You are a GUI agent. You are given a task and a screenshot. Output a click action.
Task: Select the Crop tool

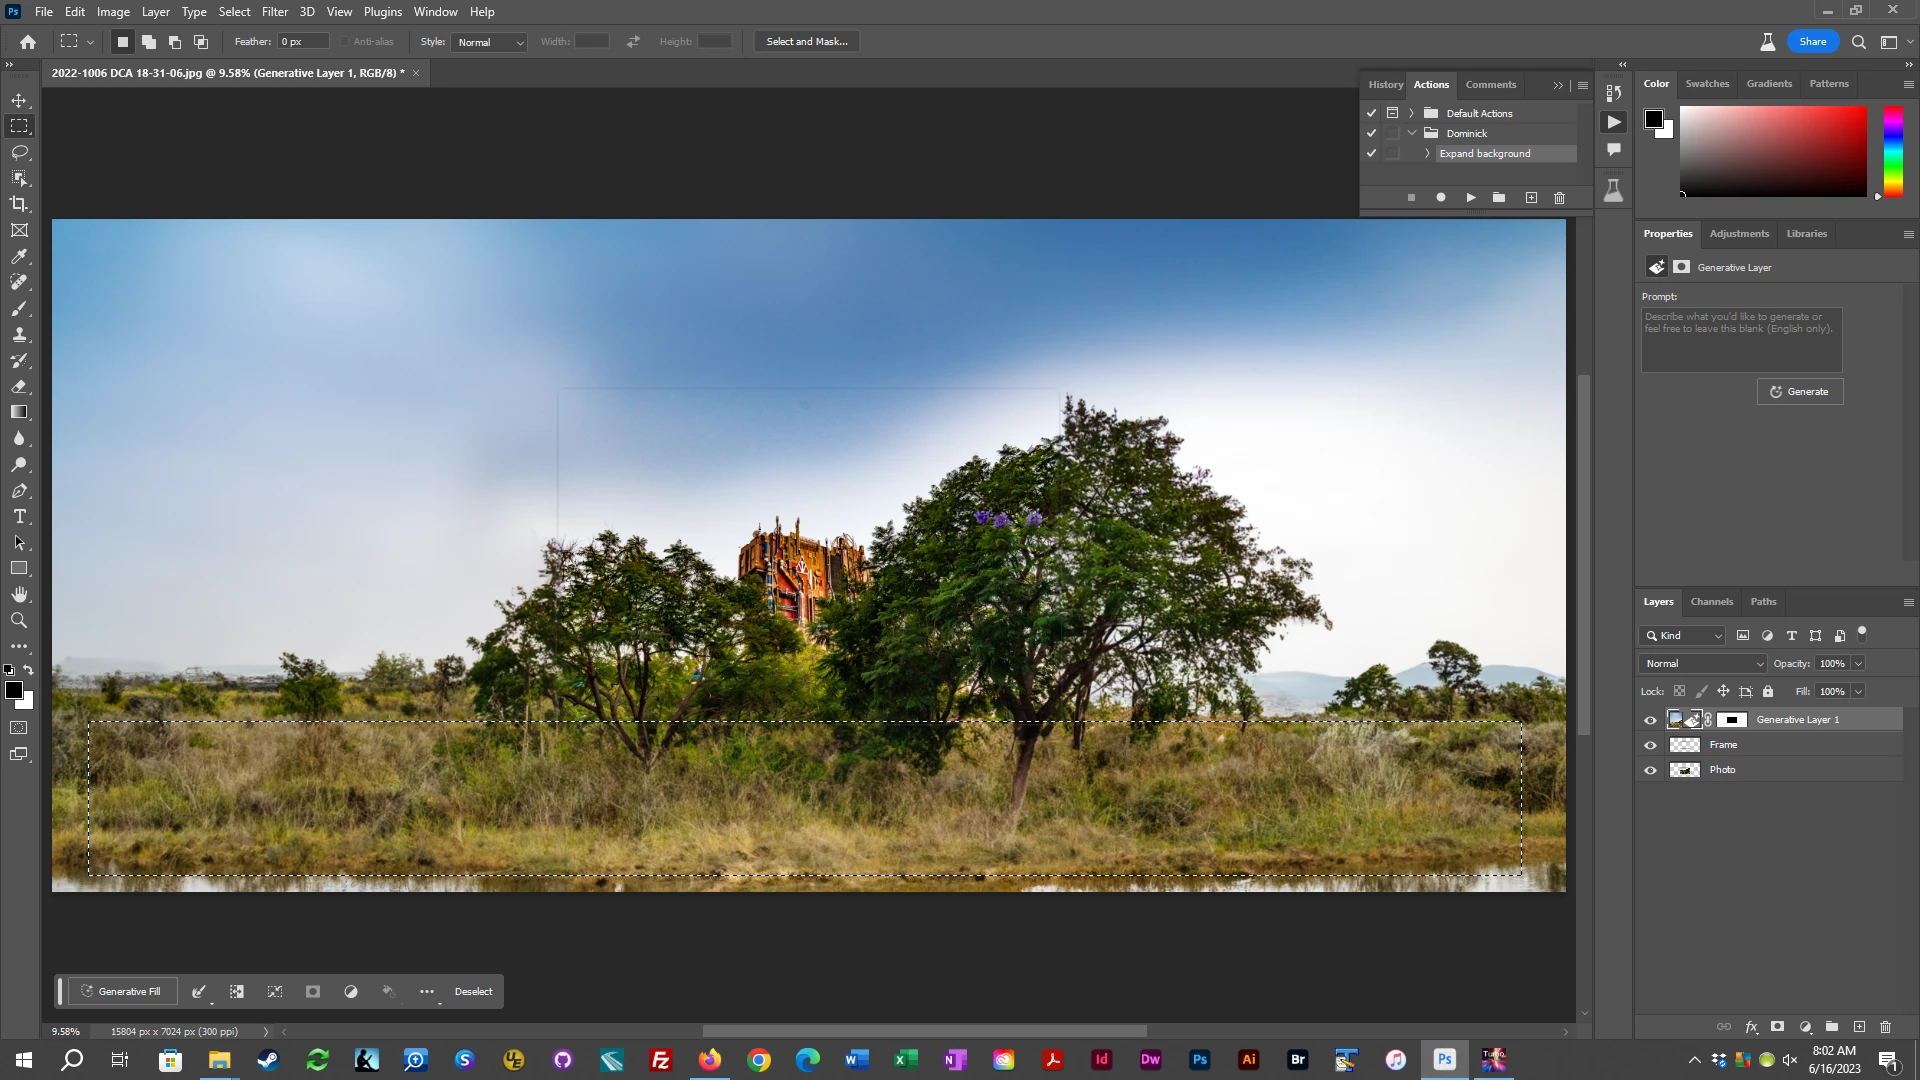point(19,204)
